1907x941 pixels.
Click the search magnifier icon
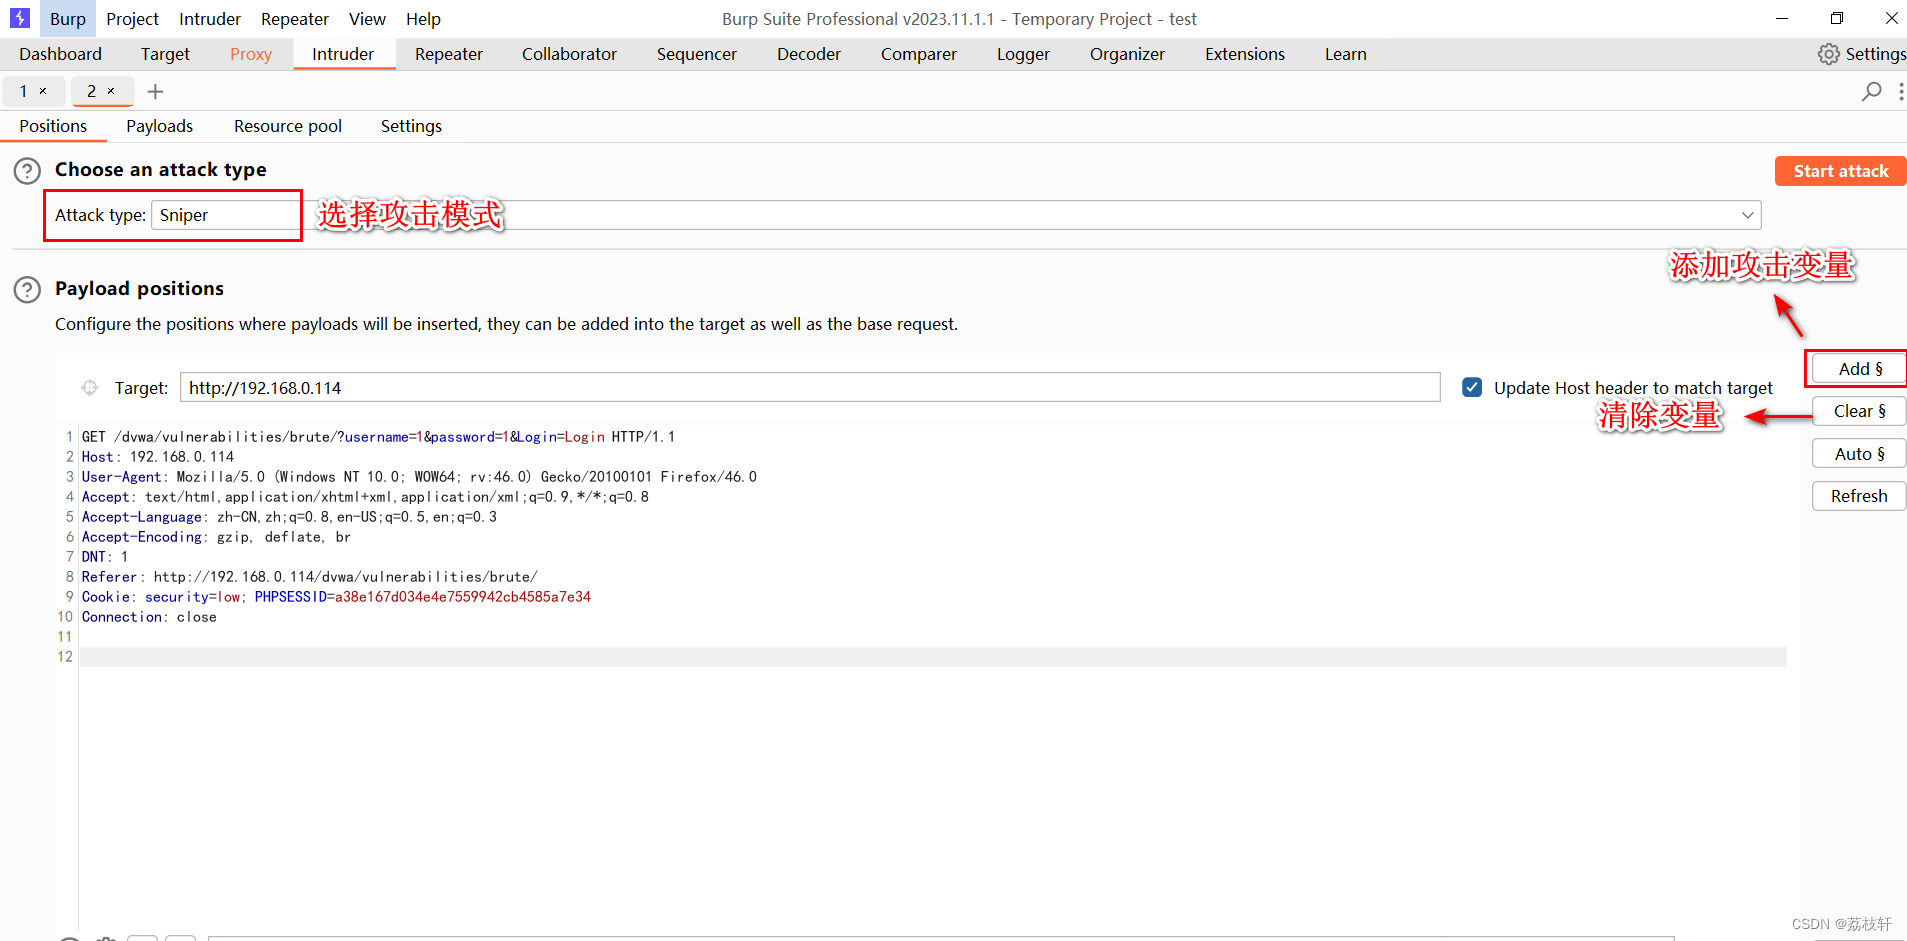point(1871,91)
